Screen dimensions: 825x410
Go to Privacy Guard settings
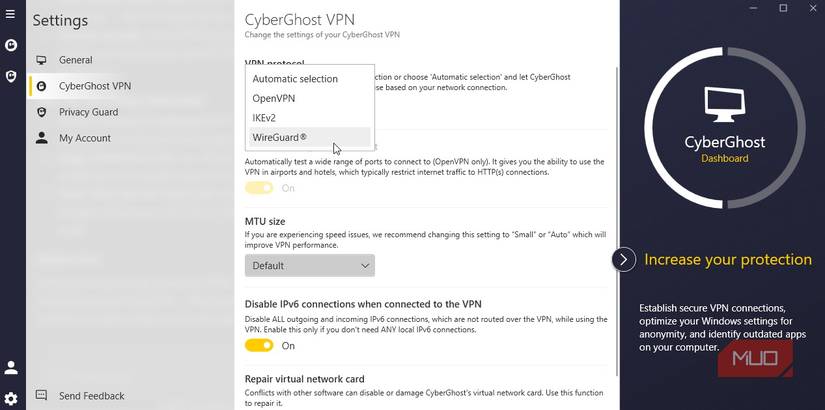tap(88, 112)
